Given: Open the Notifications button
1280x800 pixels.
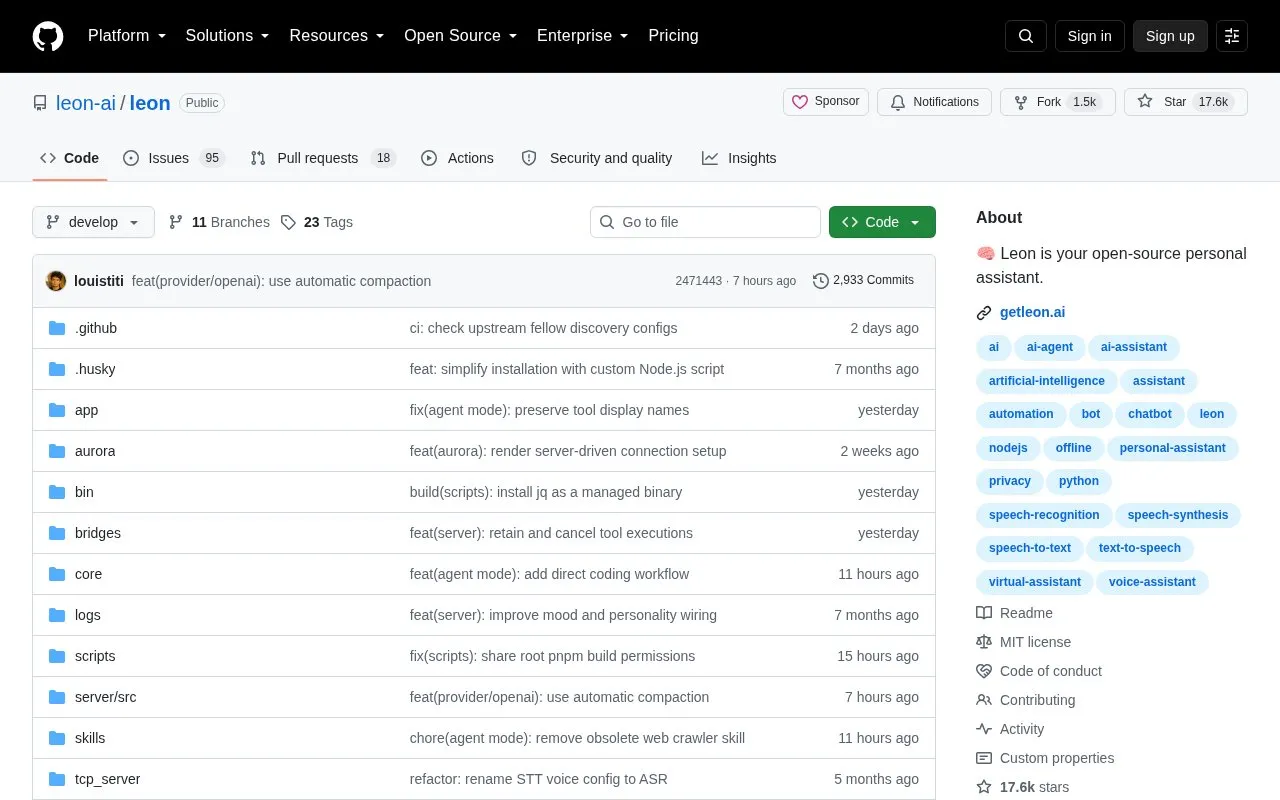Looking at the screenshot, I should click(934, 102).
